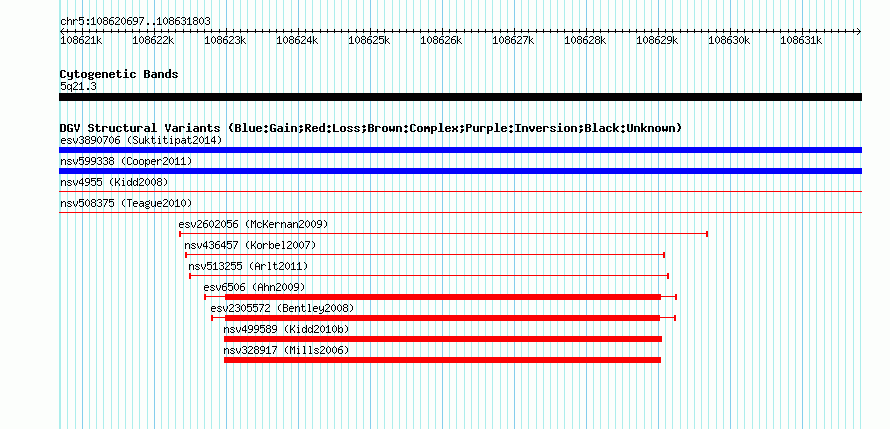This screenshot has height=429, width=890.
Task: Open the nsv4955 (Kidd2008) variant label
Action: tap(114, 182)
